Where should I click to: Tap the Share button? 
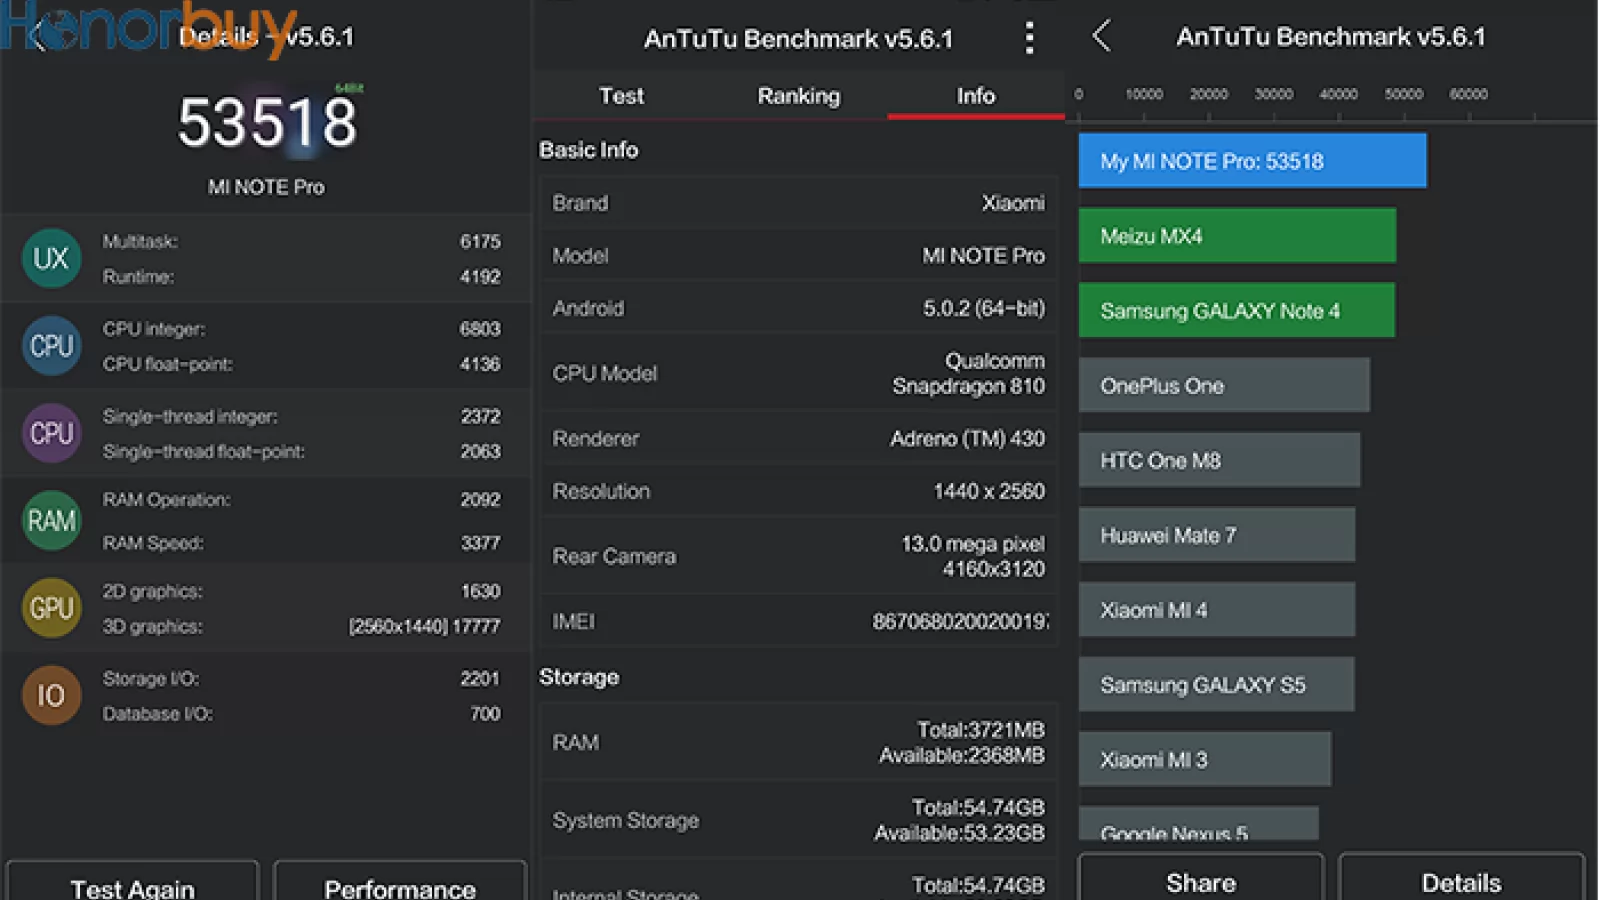tap(1201, 878)
